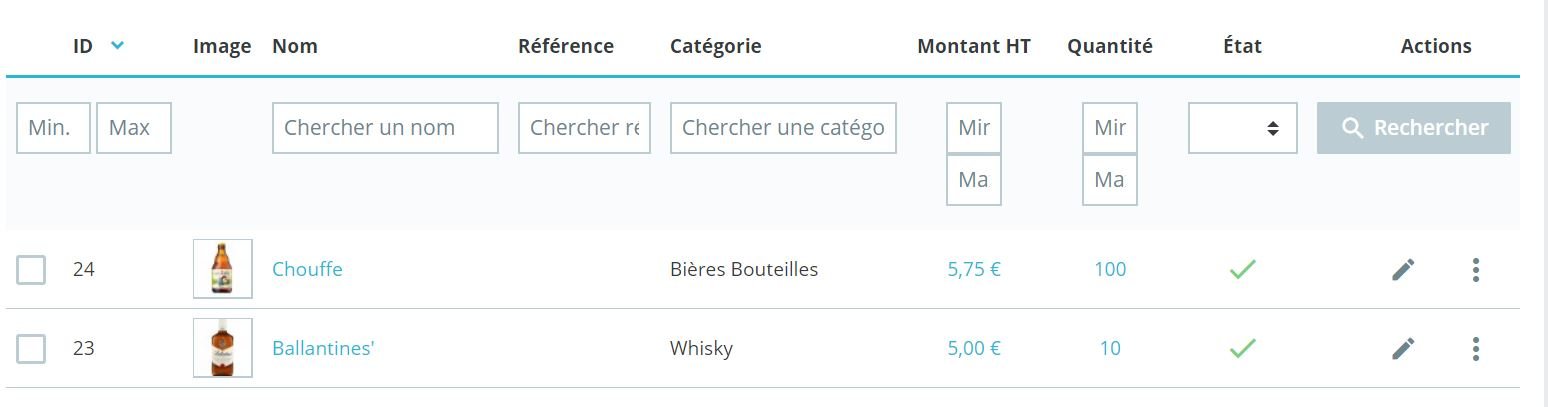The height and width of the screenshot is (407, 1548).
Task: Sort by the Nom column header
Action: coord(295,46)
